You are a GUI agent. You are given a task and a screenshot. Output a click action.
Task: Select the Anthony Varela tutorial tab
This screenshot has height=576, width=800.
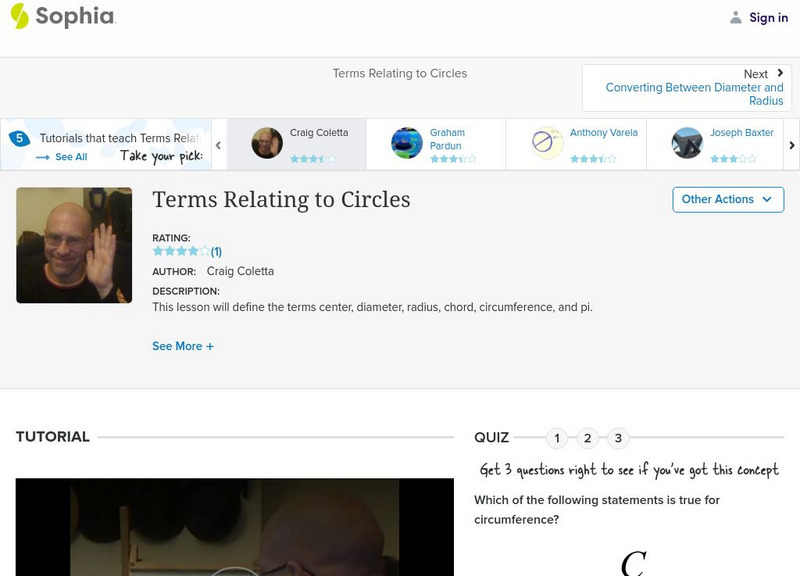[x=576, y=144]
